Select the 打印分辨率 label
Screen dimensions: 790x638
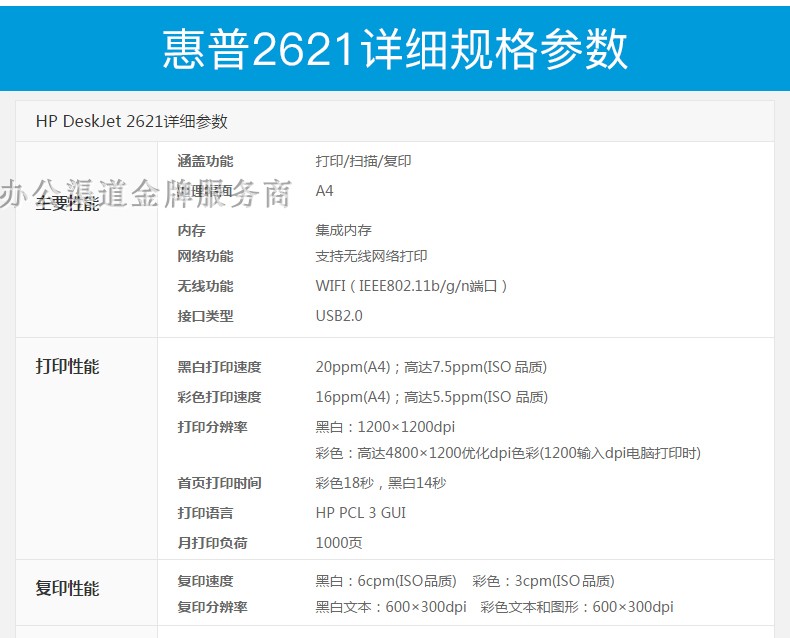click(x=212, y=427)
